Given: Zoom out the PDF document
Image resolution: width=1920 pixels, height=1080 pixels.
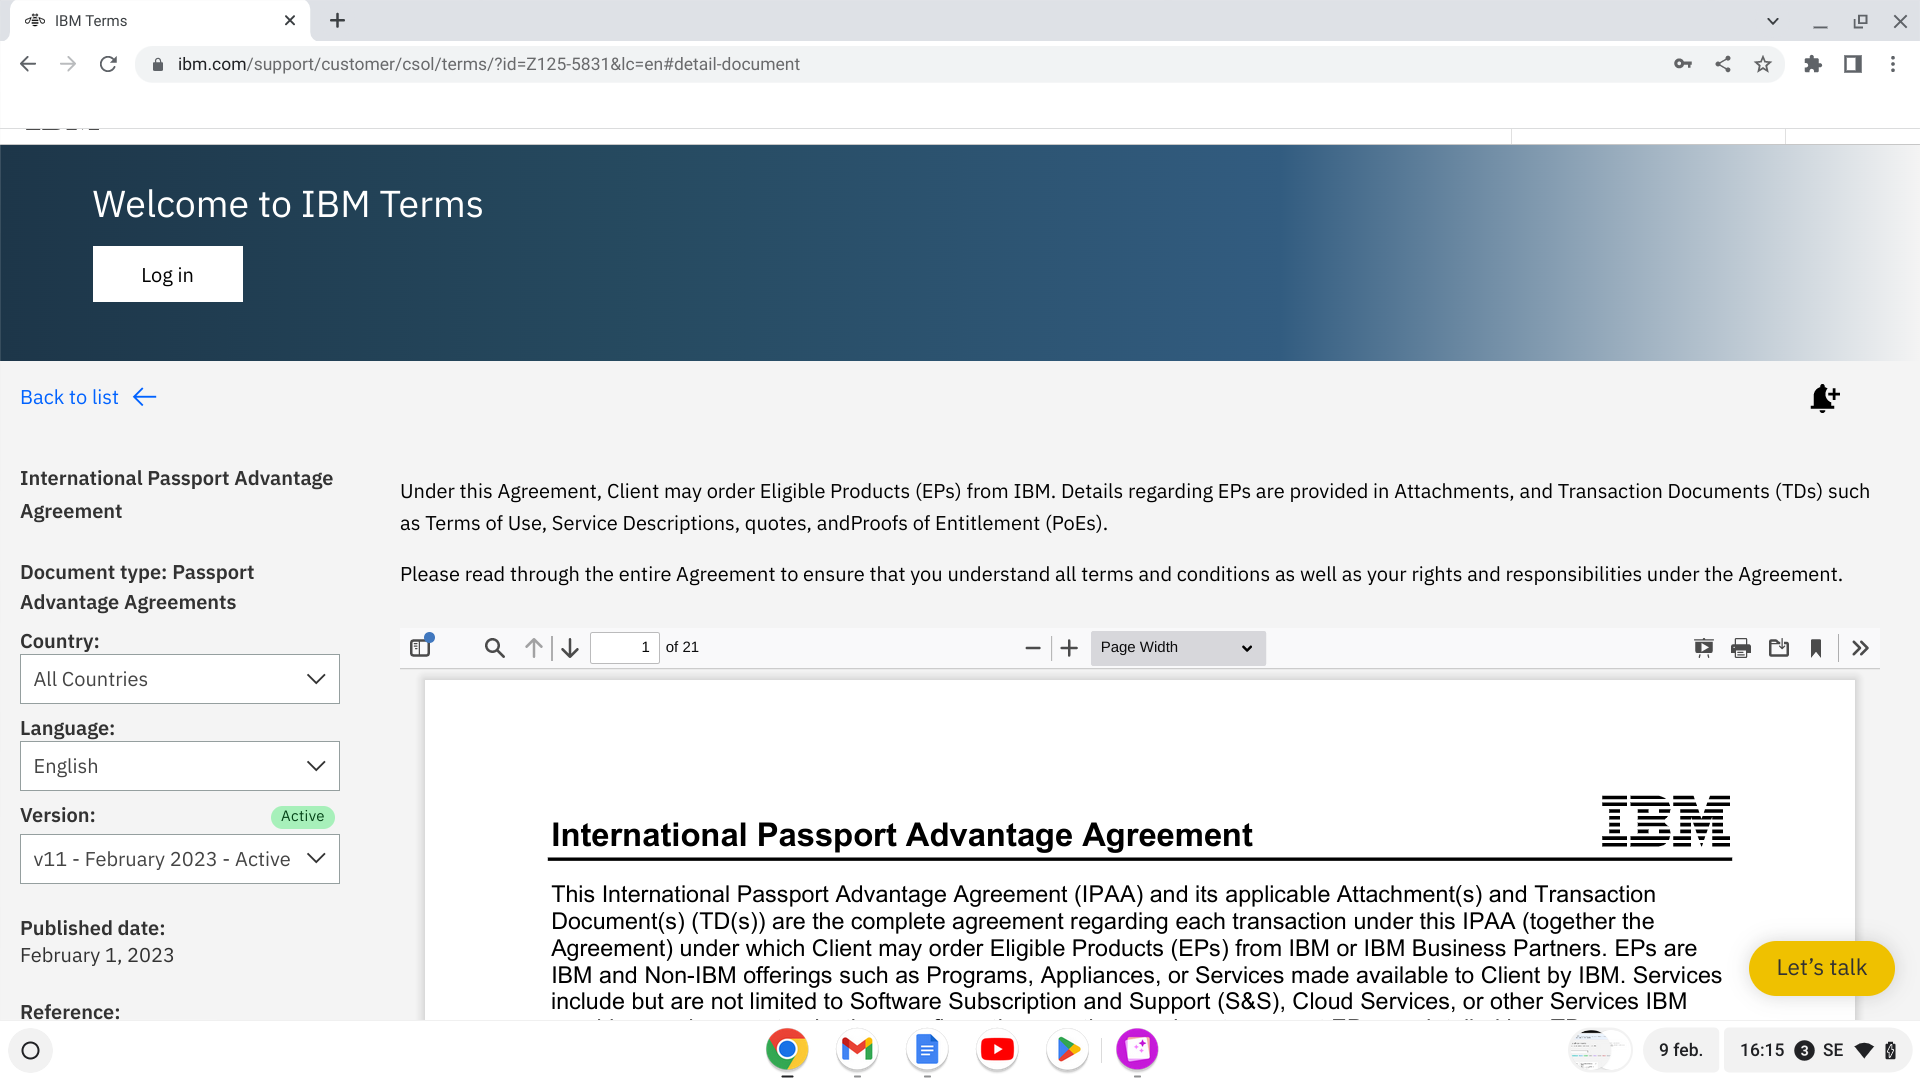Looking at the screenshot, I should (1033, 648).
